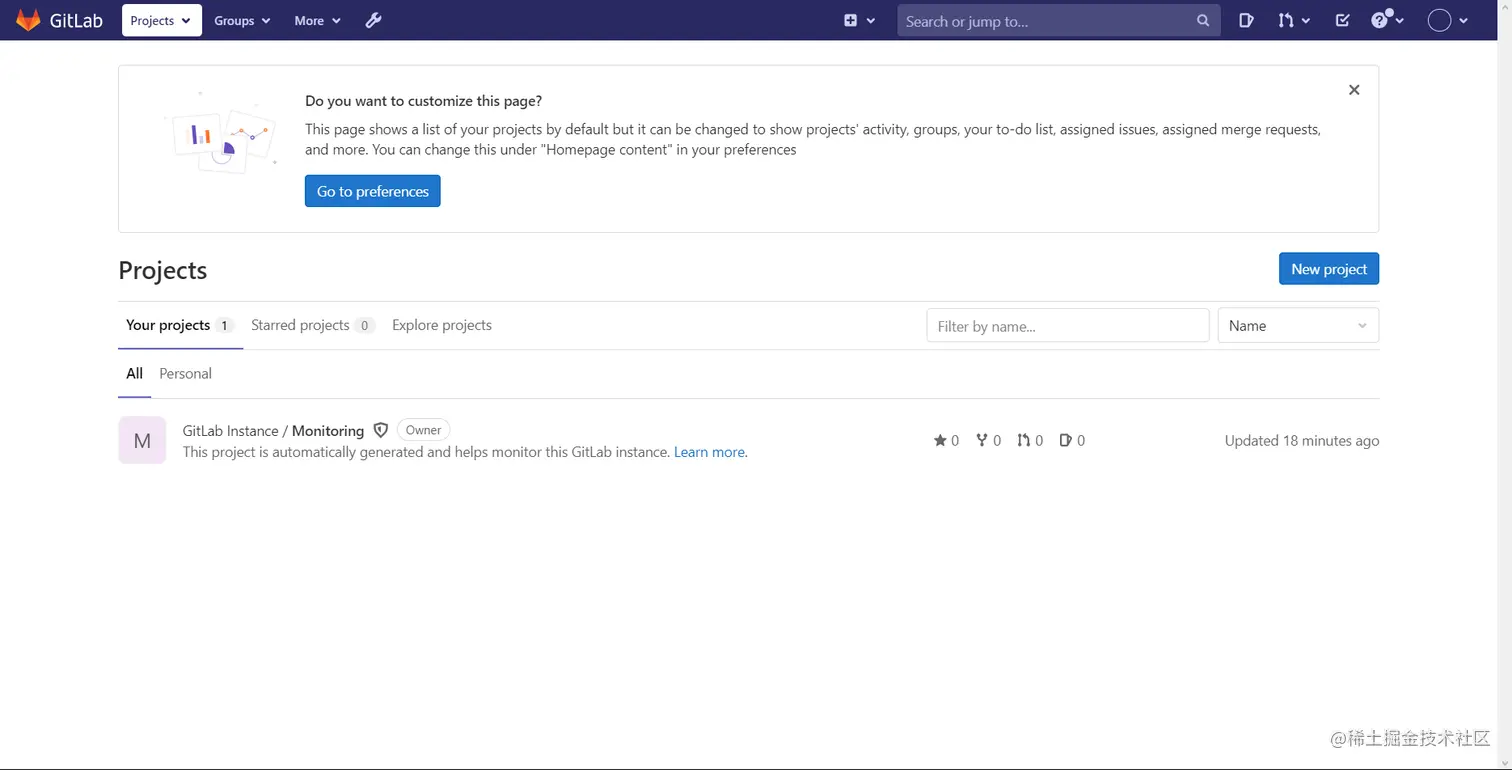Click the merge requests count for Monitoring
The height and width of the screenshot is (770, 1512).
pos(1030,440)
